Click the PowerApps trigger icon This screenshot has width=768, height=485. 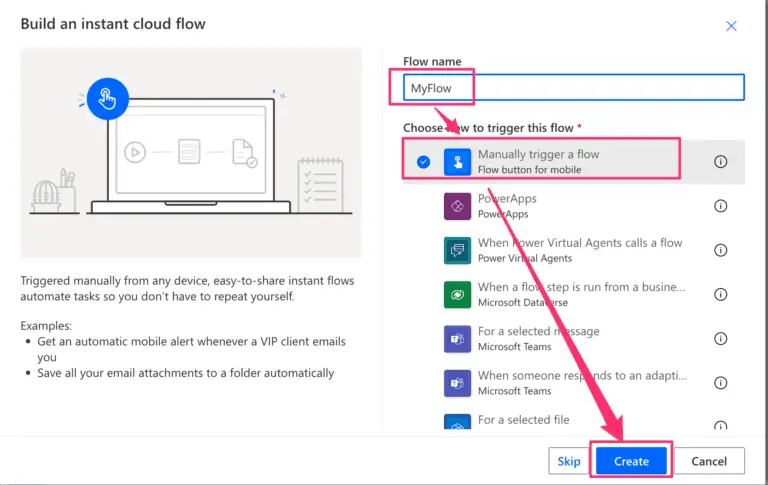[x=457, y=206]
